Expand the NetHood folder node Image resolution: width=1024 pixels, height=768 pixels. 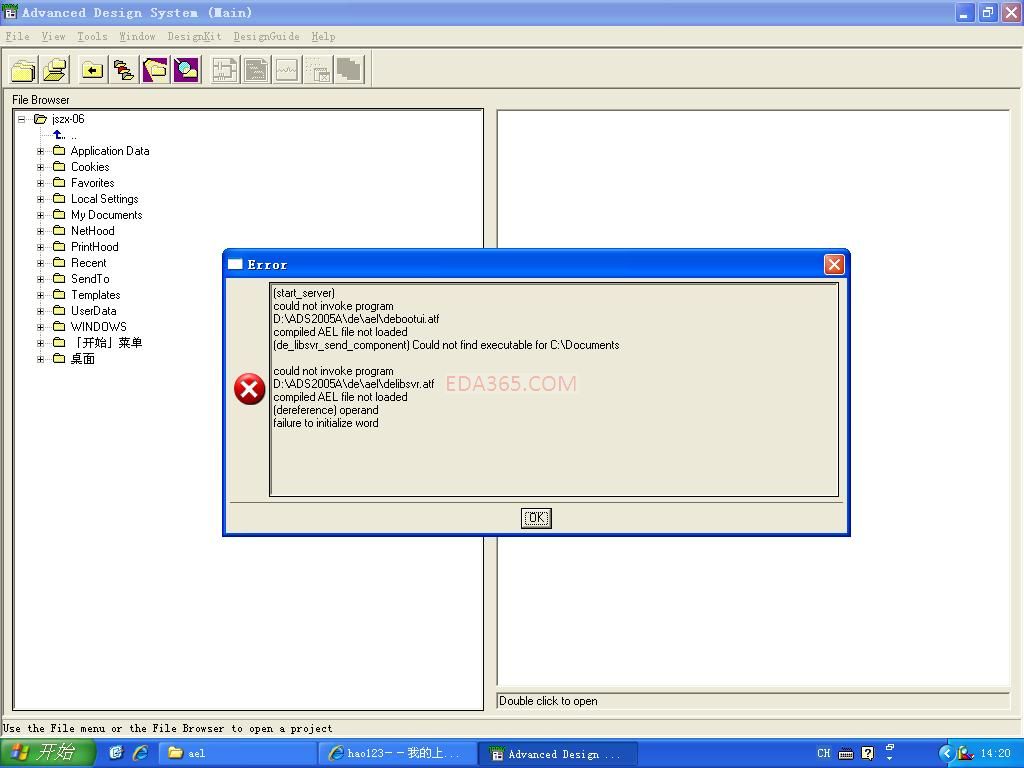pyautogui.click(x=40, y=231)
